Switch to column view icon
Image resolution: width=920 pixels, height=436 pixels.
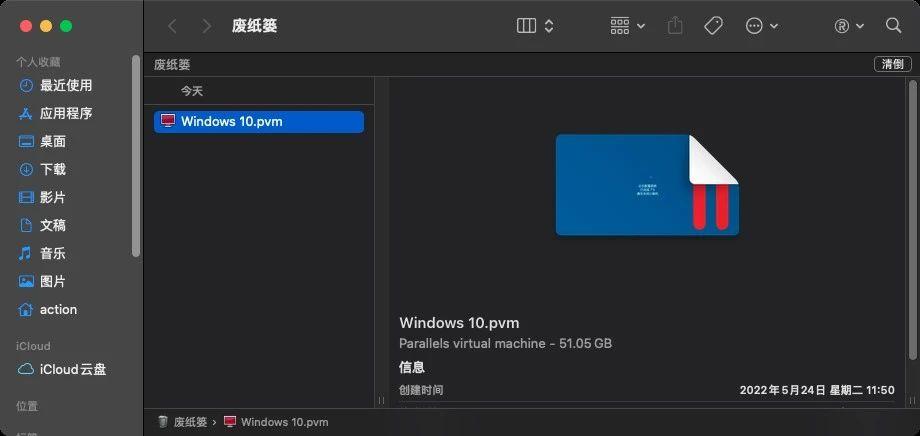pos(526,26)
